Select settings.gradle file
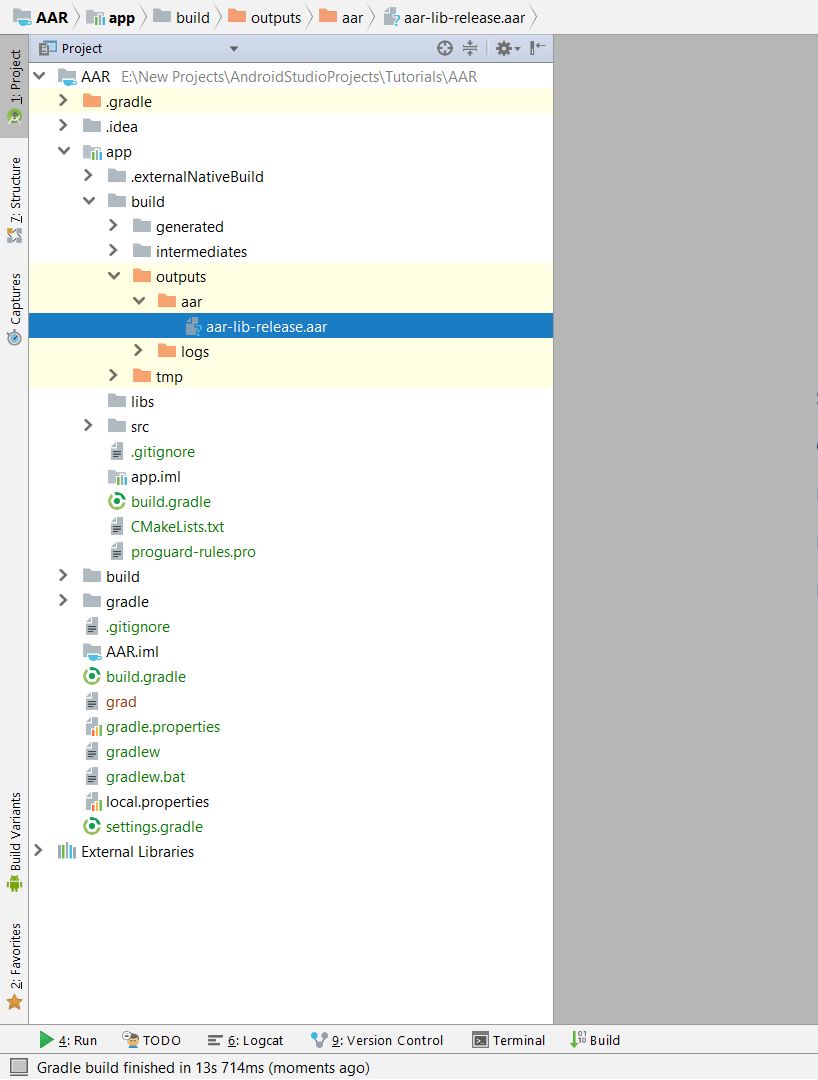The height and width of the screenshot is (1080, 818). 291,827
